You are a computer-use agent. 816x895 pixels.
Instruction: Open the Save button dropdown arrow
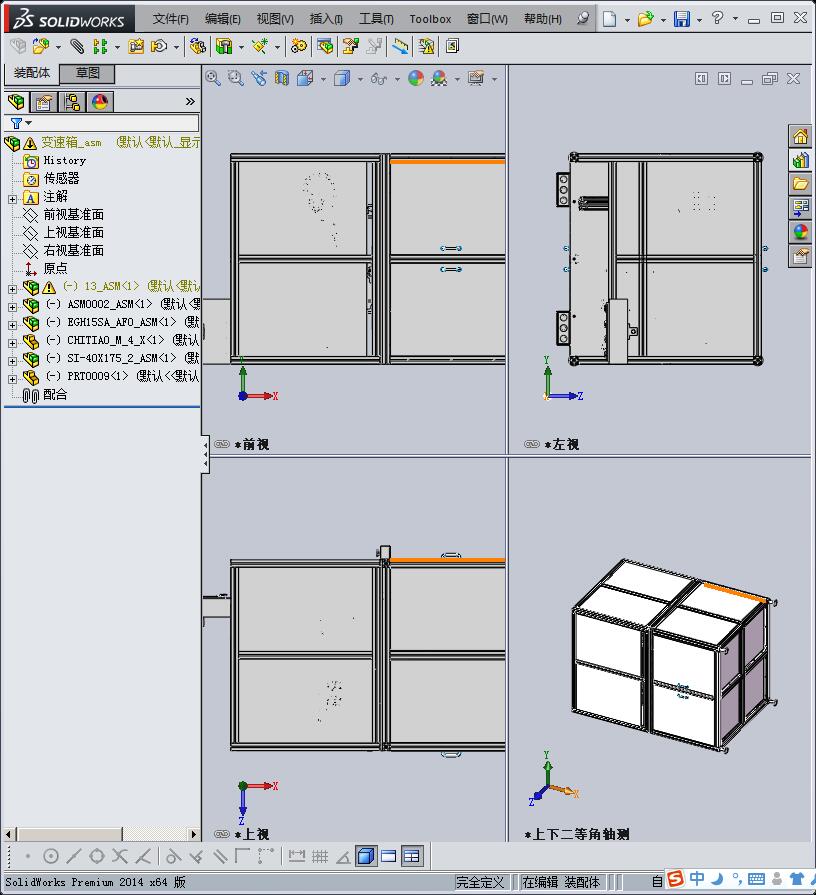pyautogui.click(x=699, y=20)
